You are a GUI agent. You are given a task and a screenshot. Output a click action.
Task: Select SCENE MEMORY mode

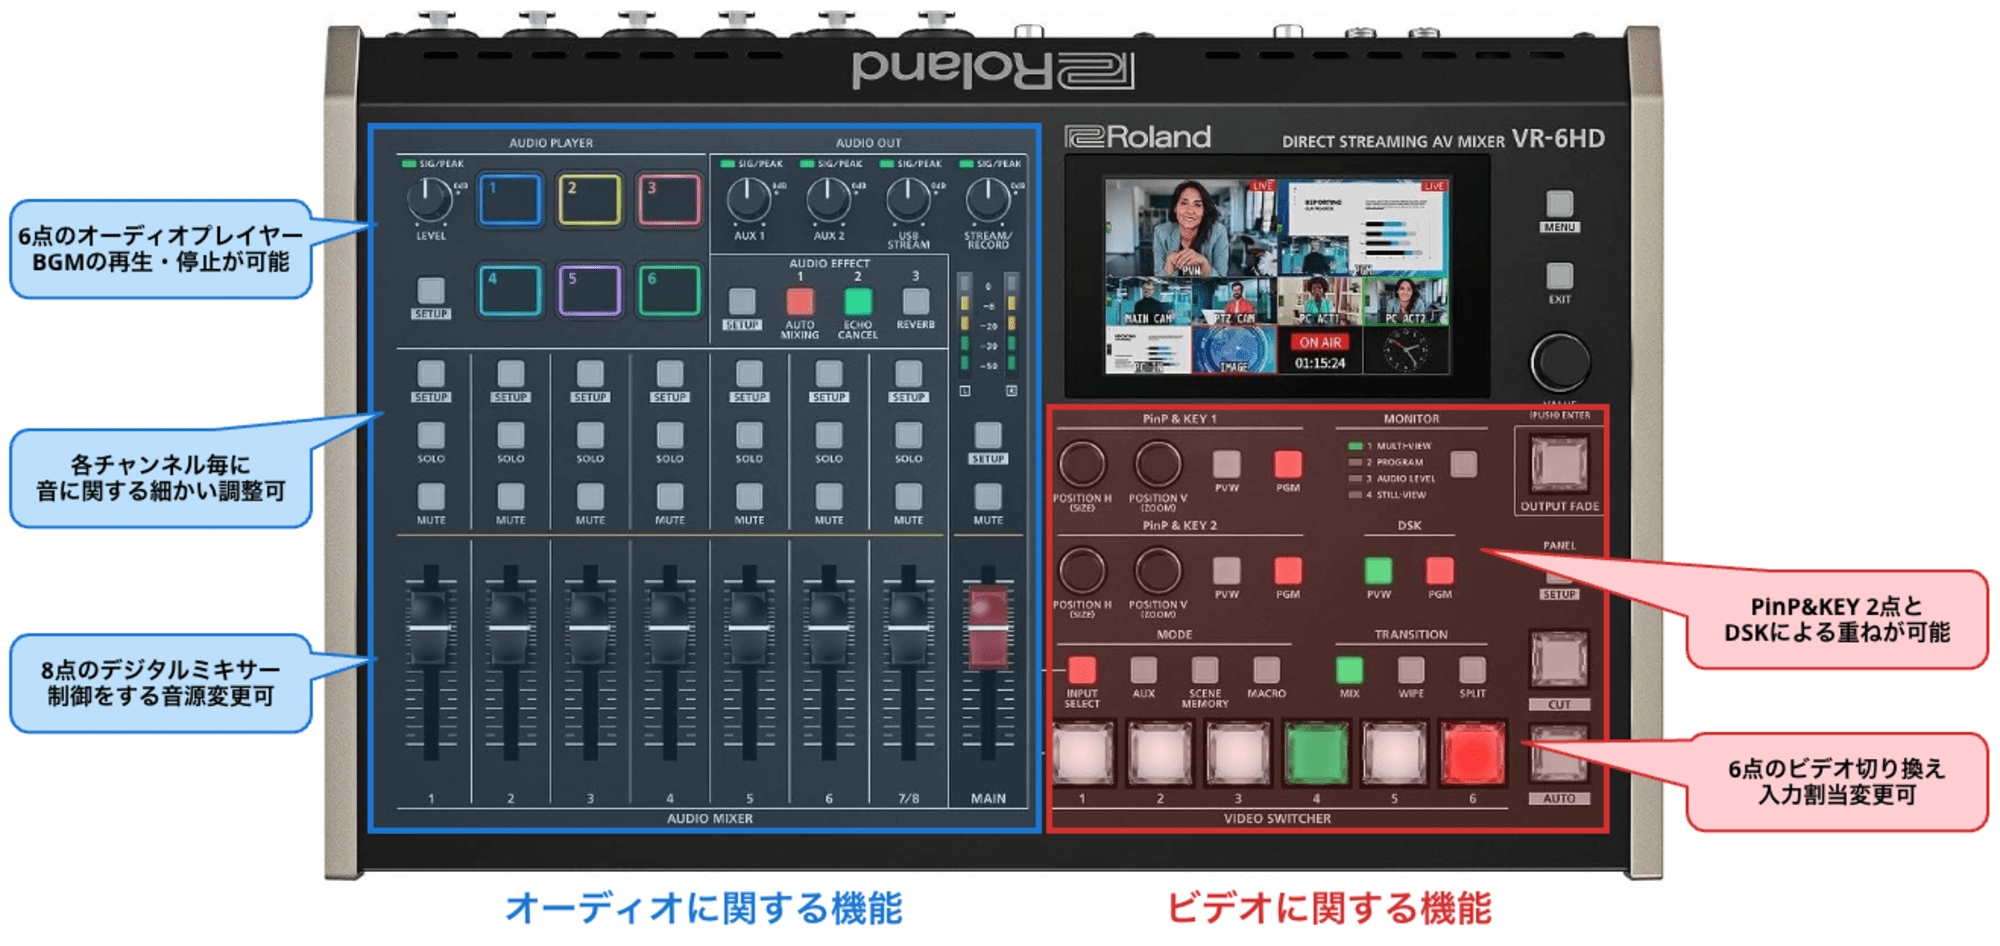(x=1205, y=670)
